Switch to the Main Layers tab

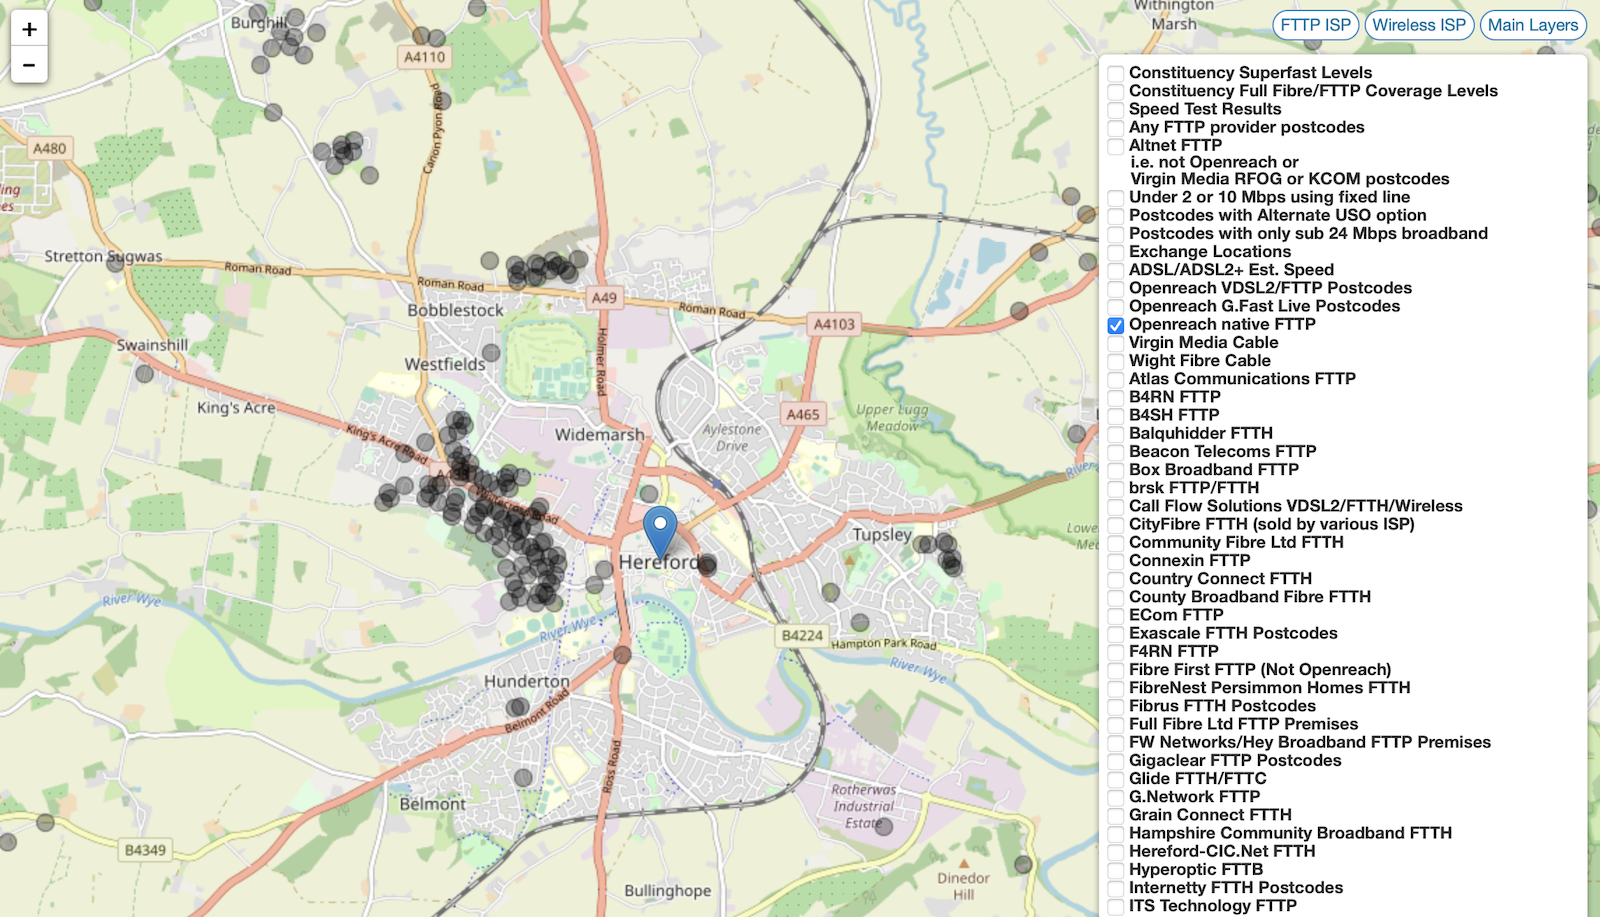click(x=1532, y=25)
